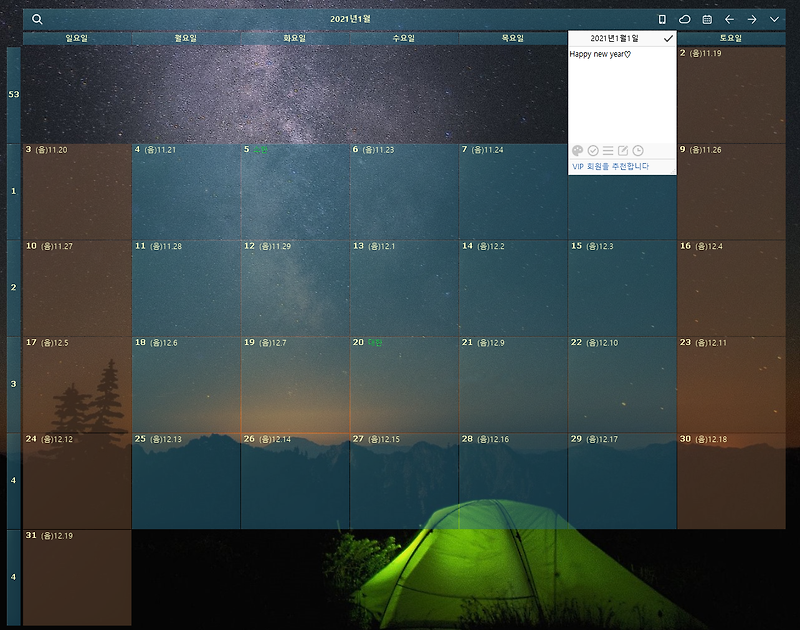Open the color palette in note editor
The width and height of the screenshot is (800, 630).
tap(578, 150)
